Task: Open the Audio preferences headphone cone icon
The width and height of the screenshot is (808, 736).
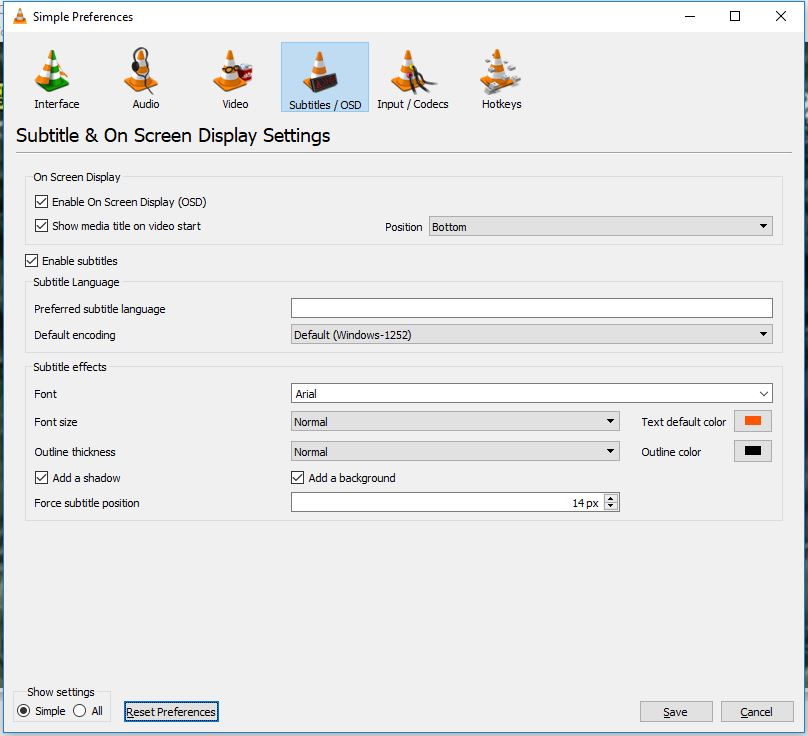Action: tap(141, 71)
